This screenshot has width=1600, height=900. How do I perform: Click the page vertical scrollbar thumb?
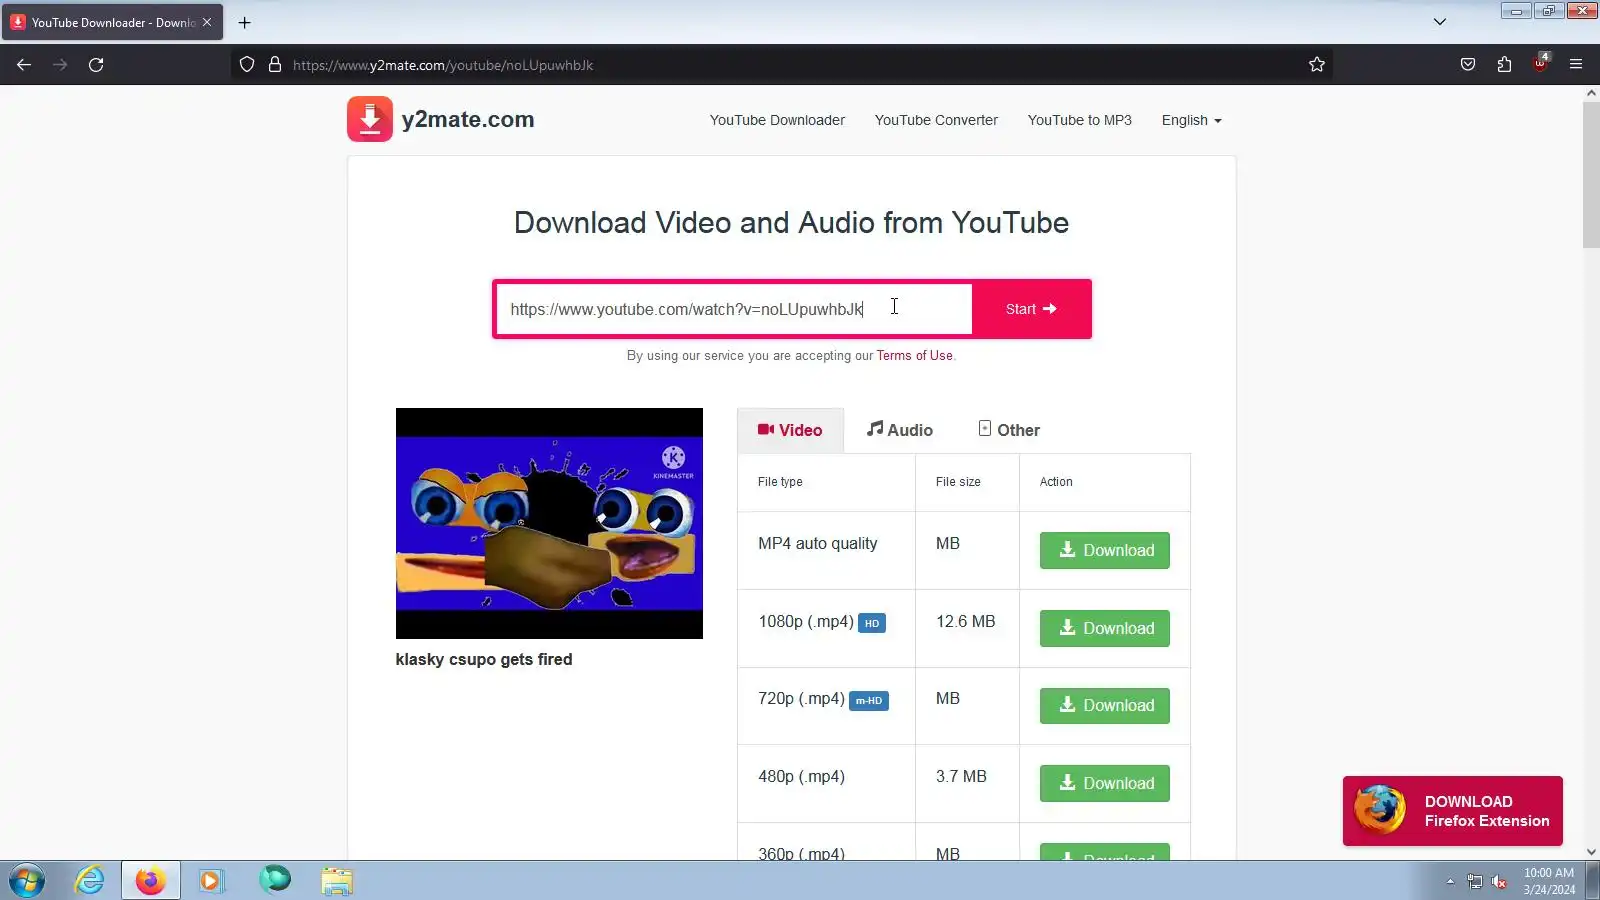click(1591, 174)
